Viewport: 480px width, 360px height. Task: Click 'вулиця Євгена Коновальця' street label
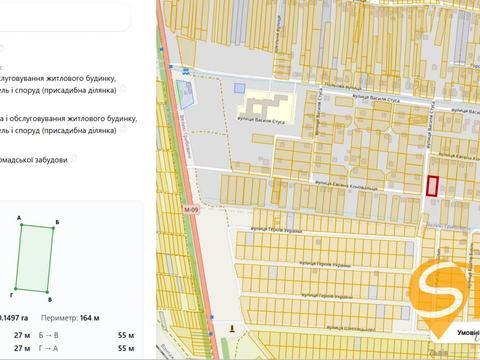coord(346,185)
